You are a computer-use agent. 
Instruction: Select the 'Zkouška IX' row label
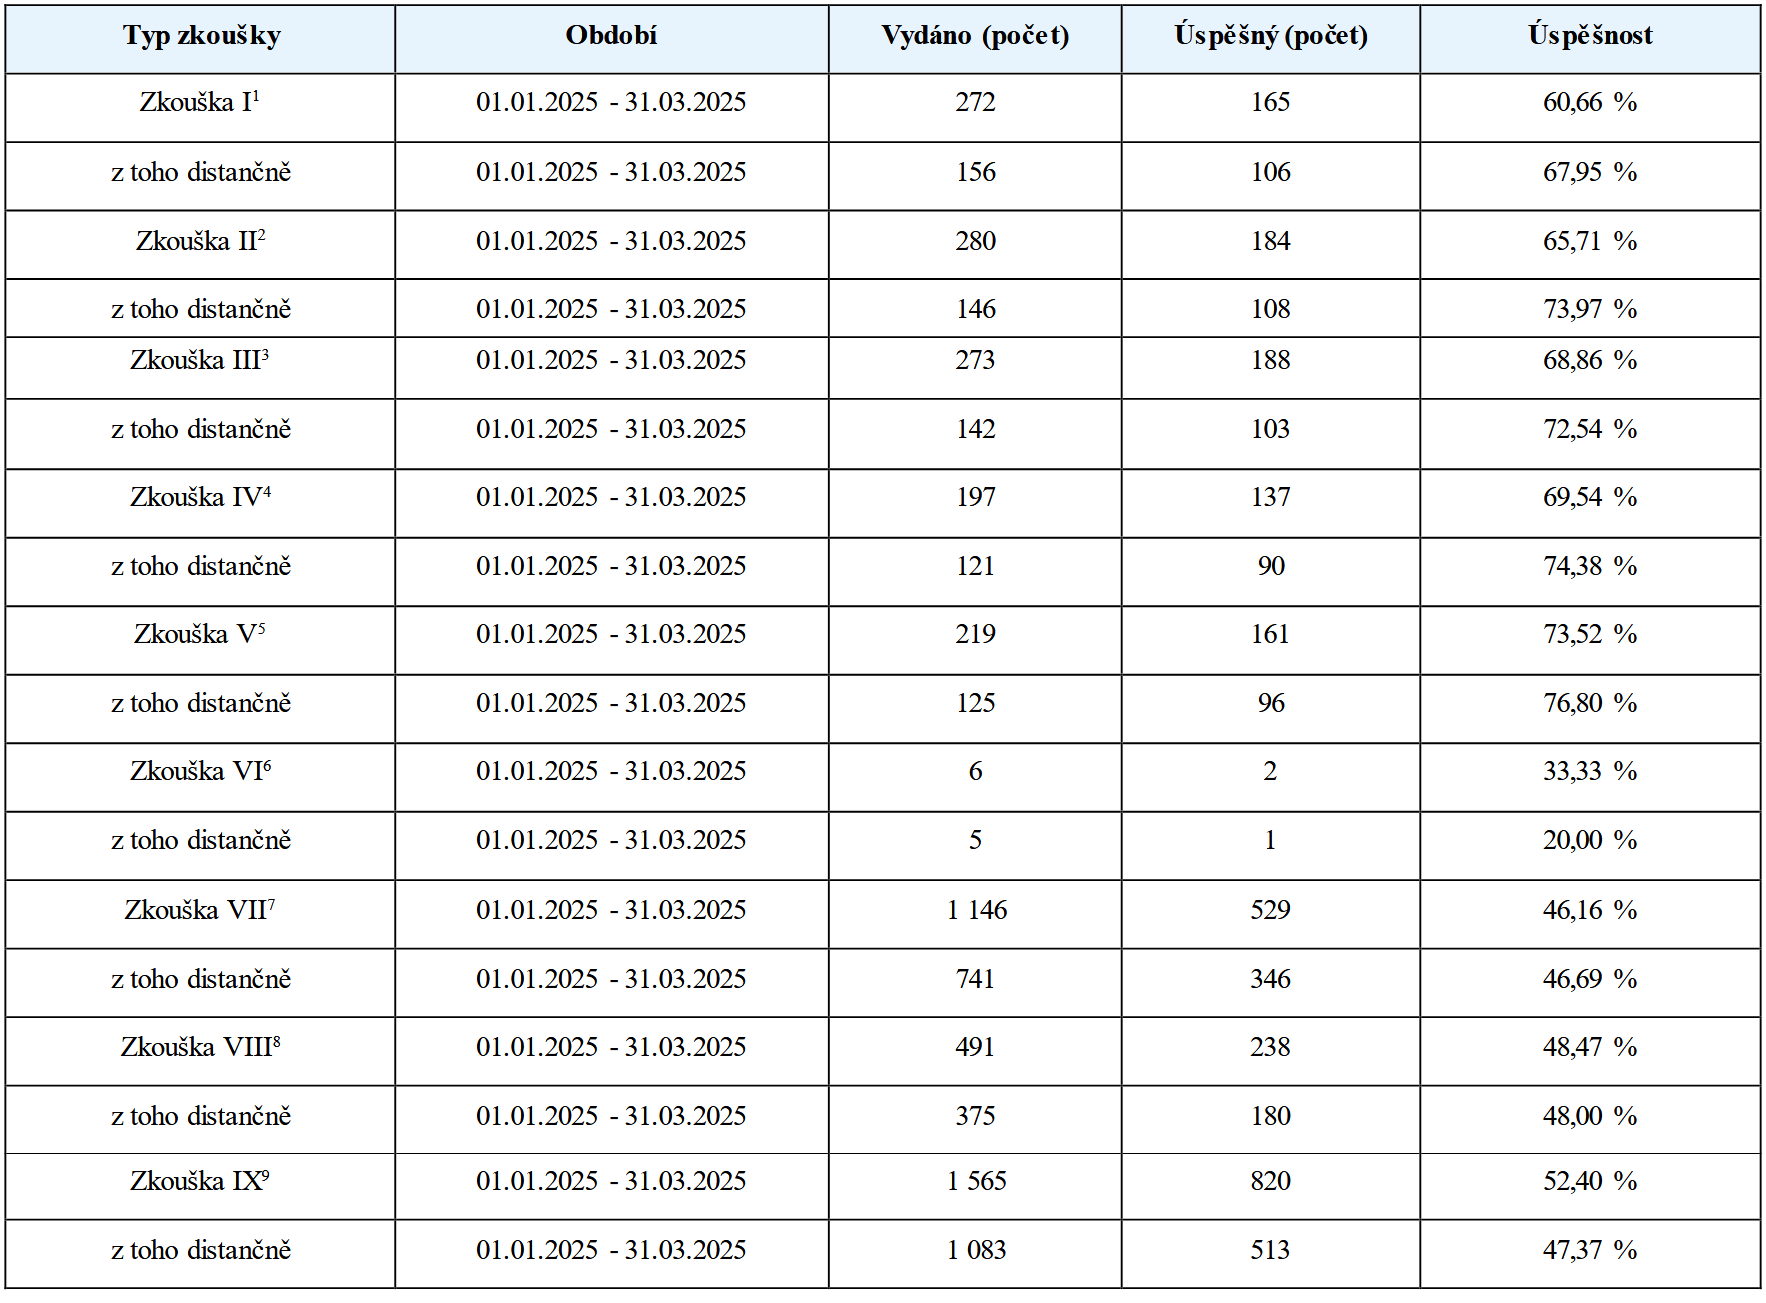200,1181
